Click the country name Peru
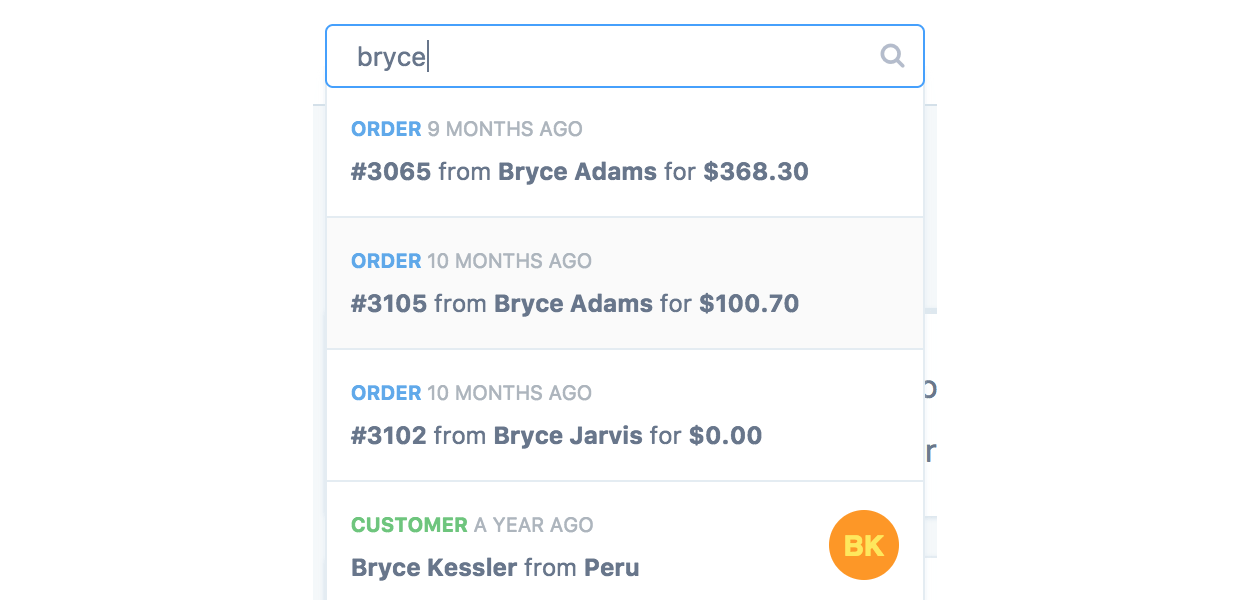The image size is (1250, 600). coord(611,568)
